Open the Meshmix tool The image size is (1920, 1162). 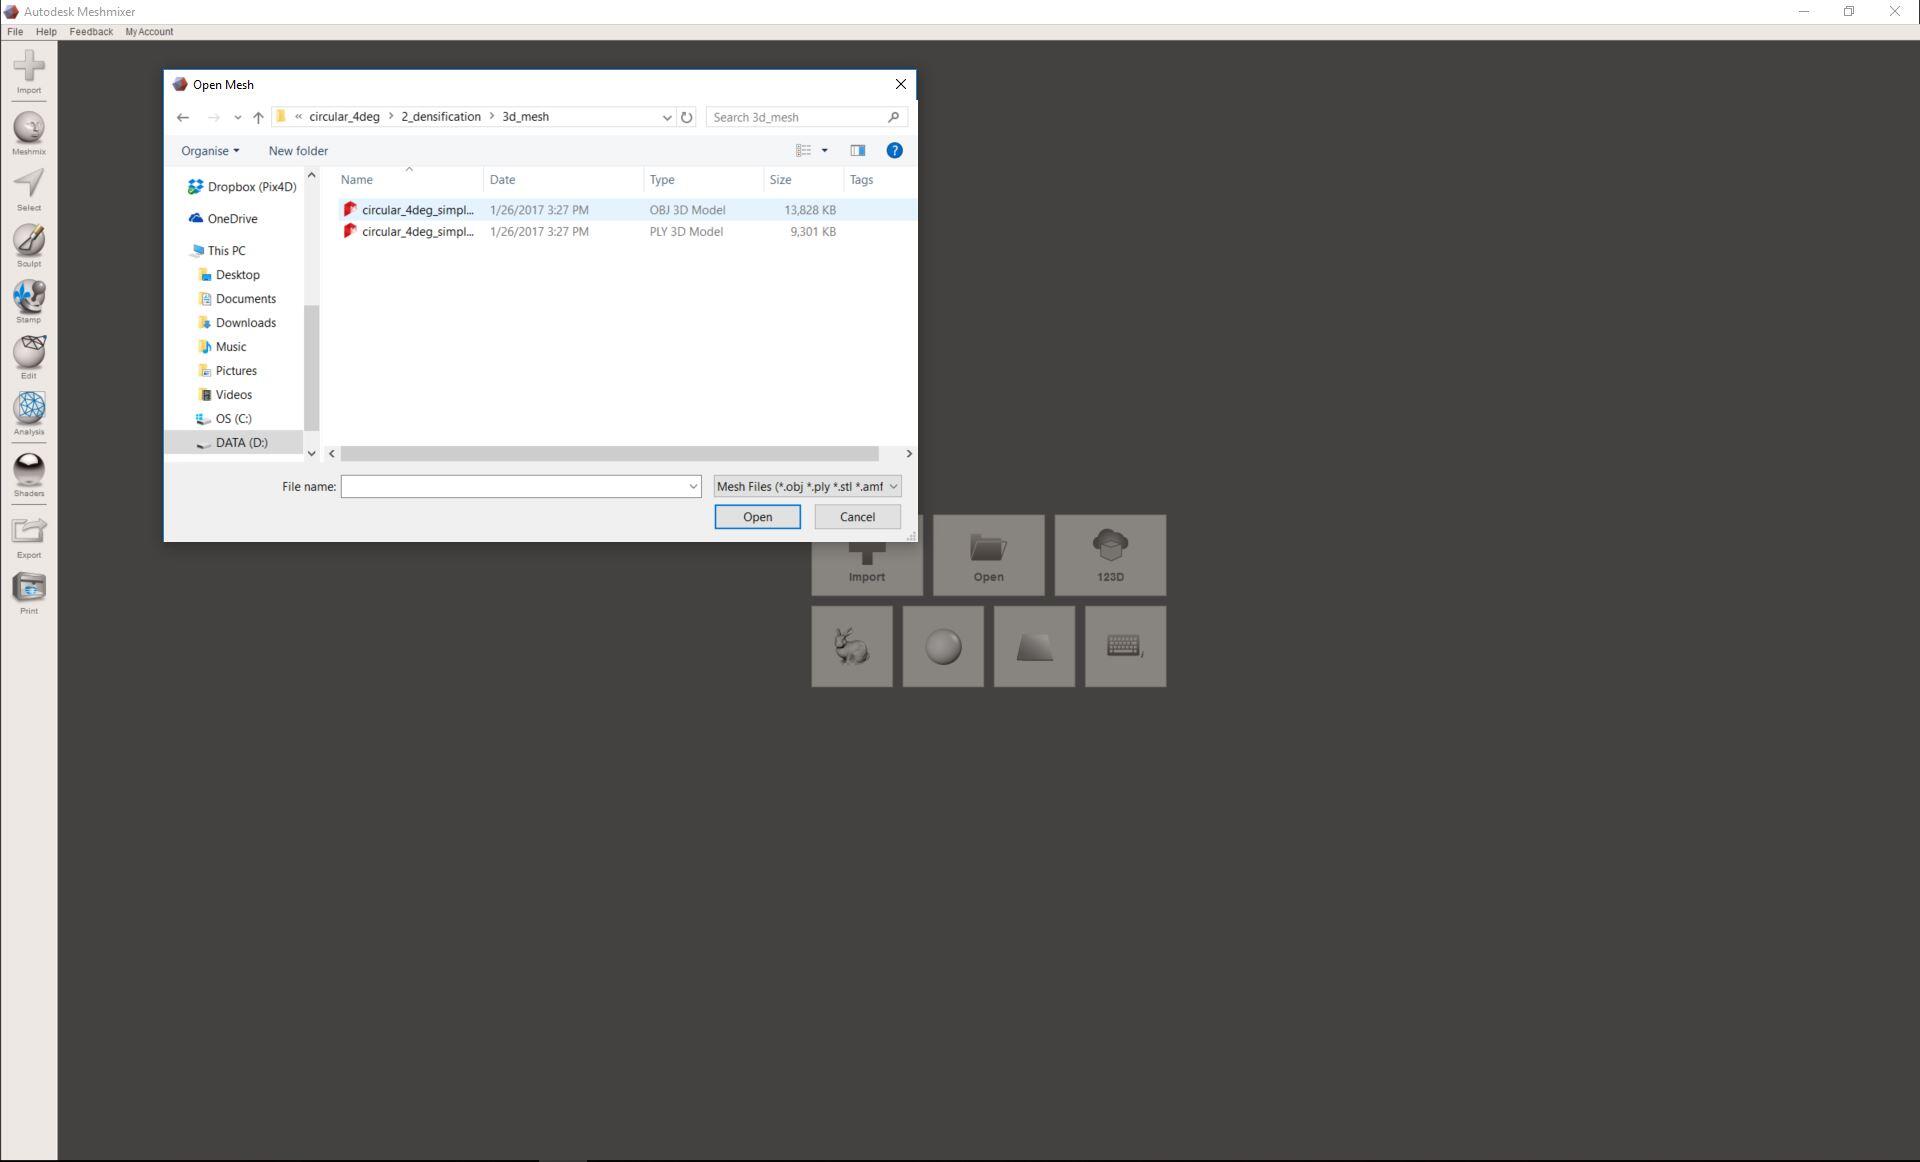tap(29, 129)
